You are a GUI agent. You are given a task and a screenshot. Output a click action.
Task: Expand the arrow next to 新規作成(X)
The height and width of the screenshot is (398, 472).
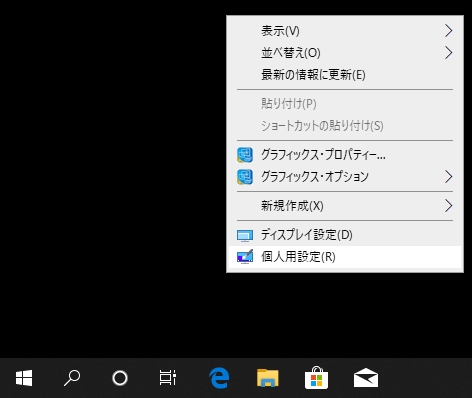pyautogui.click(x=449, y=206)
